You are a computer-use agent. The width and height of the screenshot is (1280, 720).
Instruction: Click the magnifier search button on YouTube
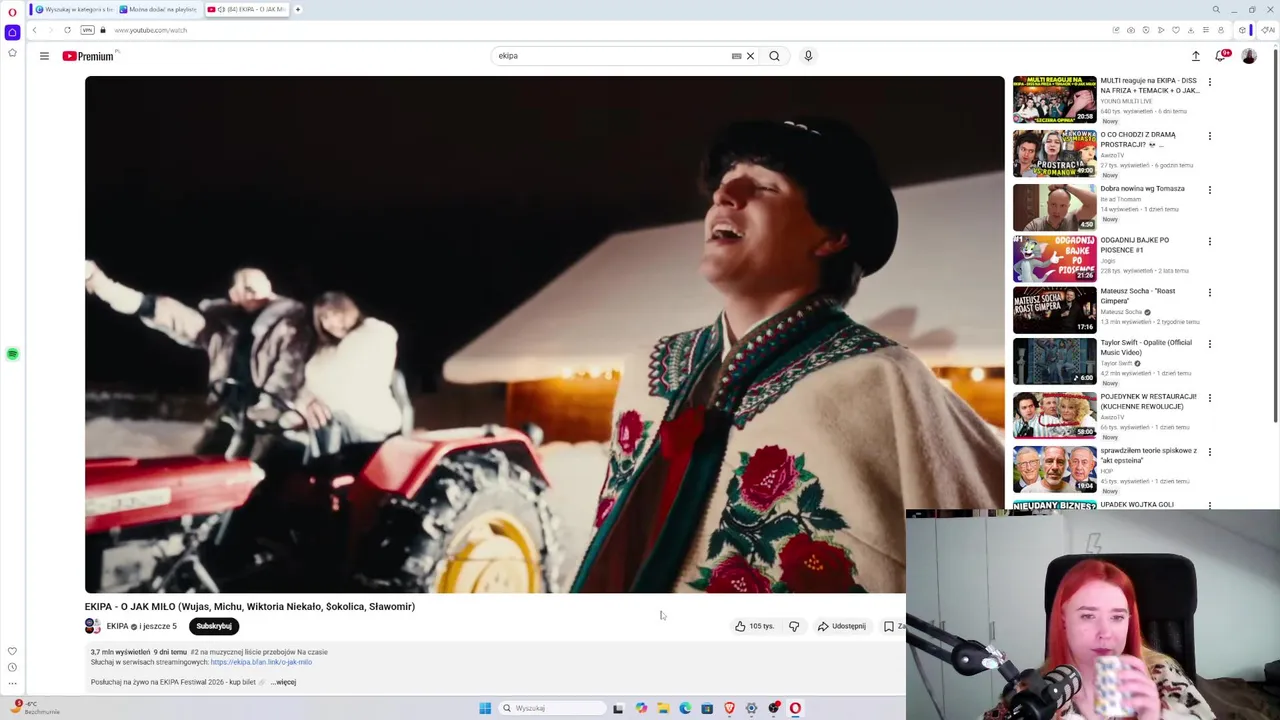tap(774, 56)
